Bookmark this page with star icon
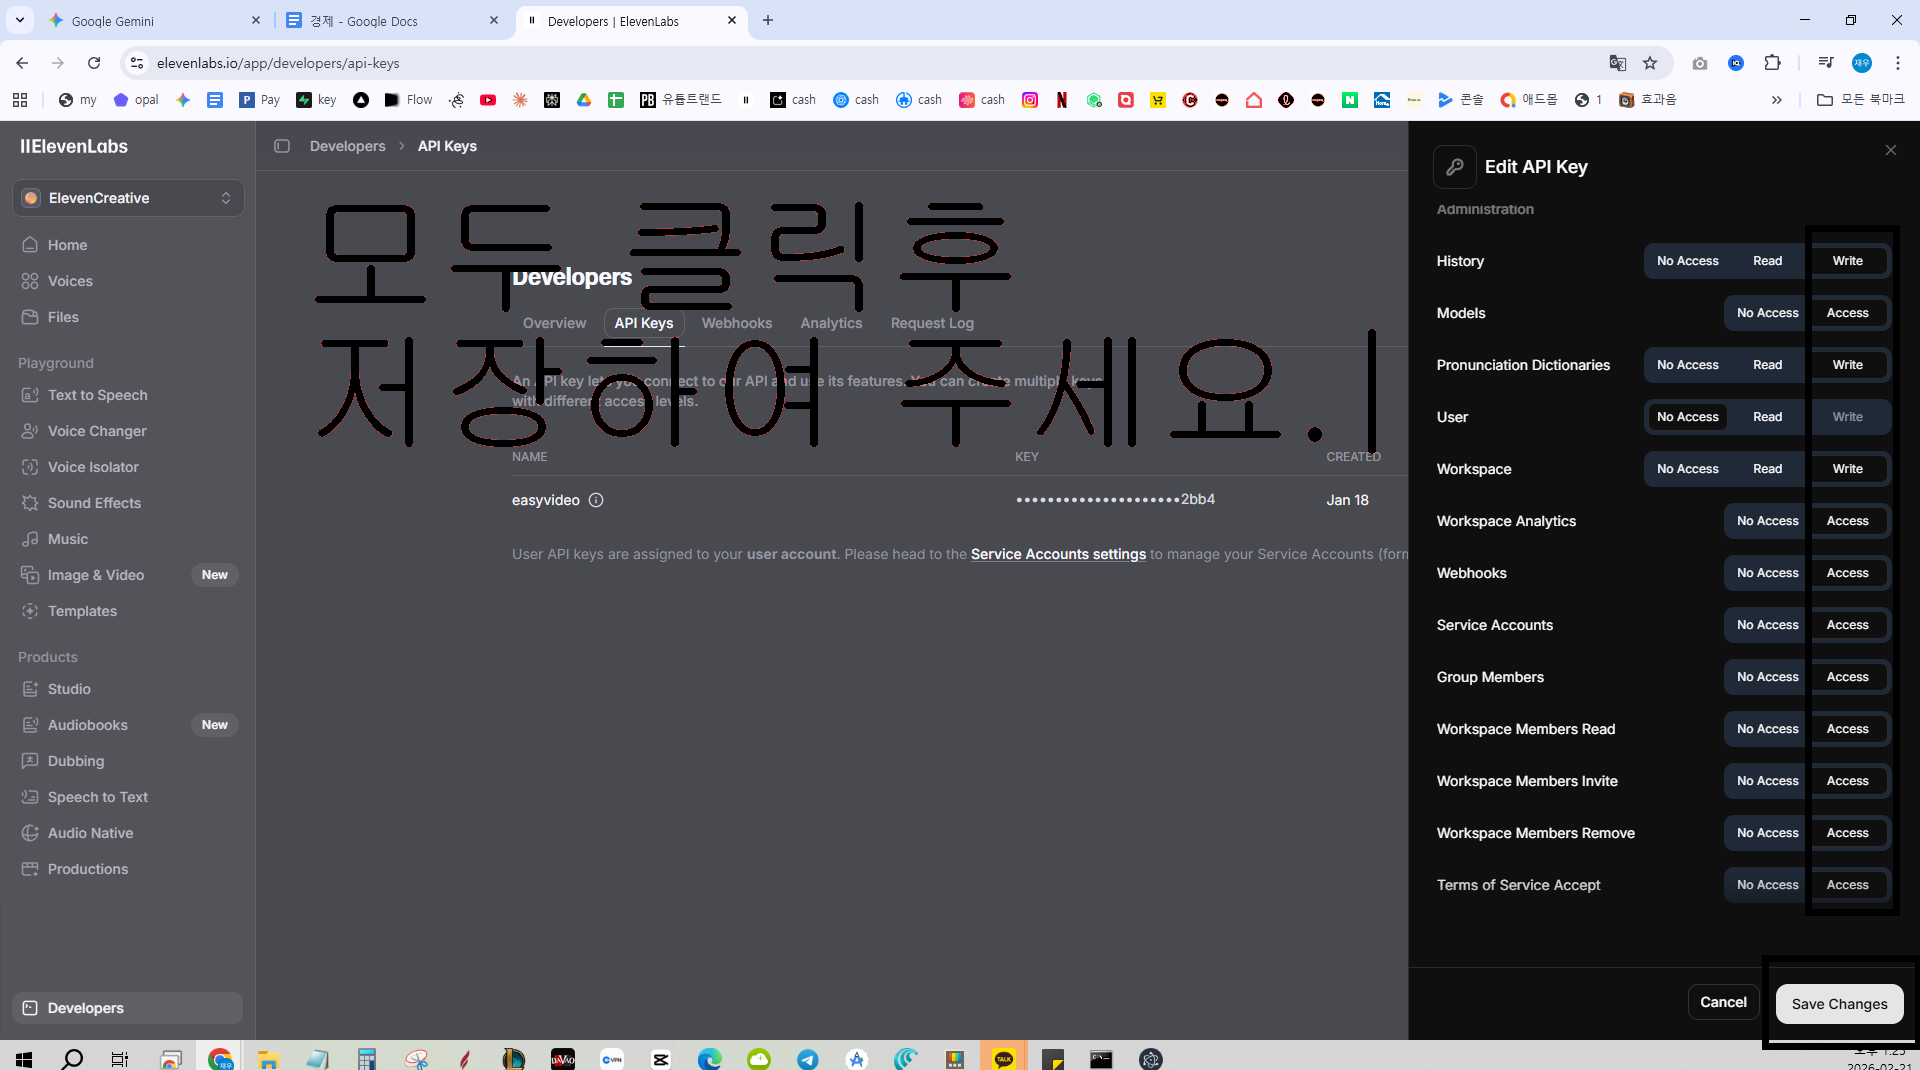The height and width of the screenshot is (1070, 1920). [1650, 63]
